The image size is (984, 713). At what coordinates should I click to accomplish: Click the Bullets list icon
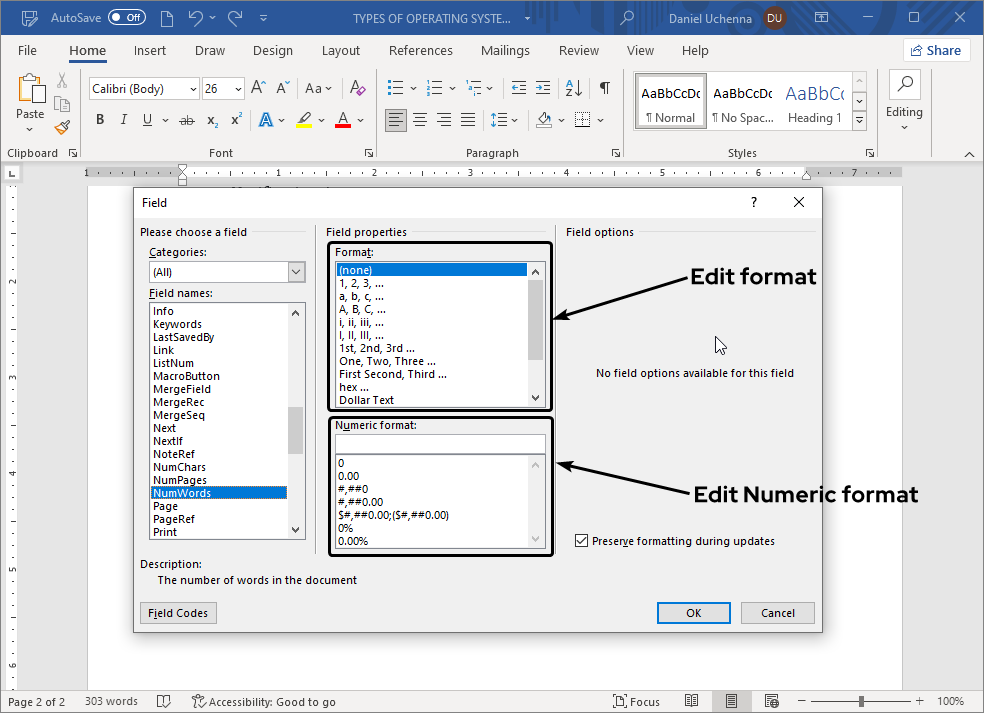395,88
